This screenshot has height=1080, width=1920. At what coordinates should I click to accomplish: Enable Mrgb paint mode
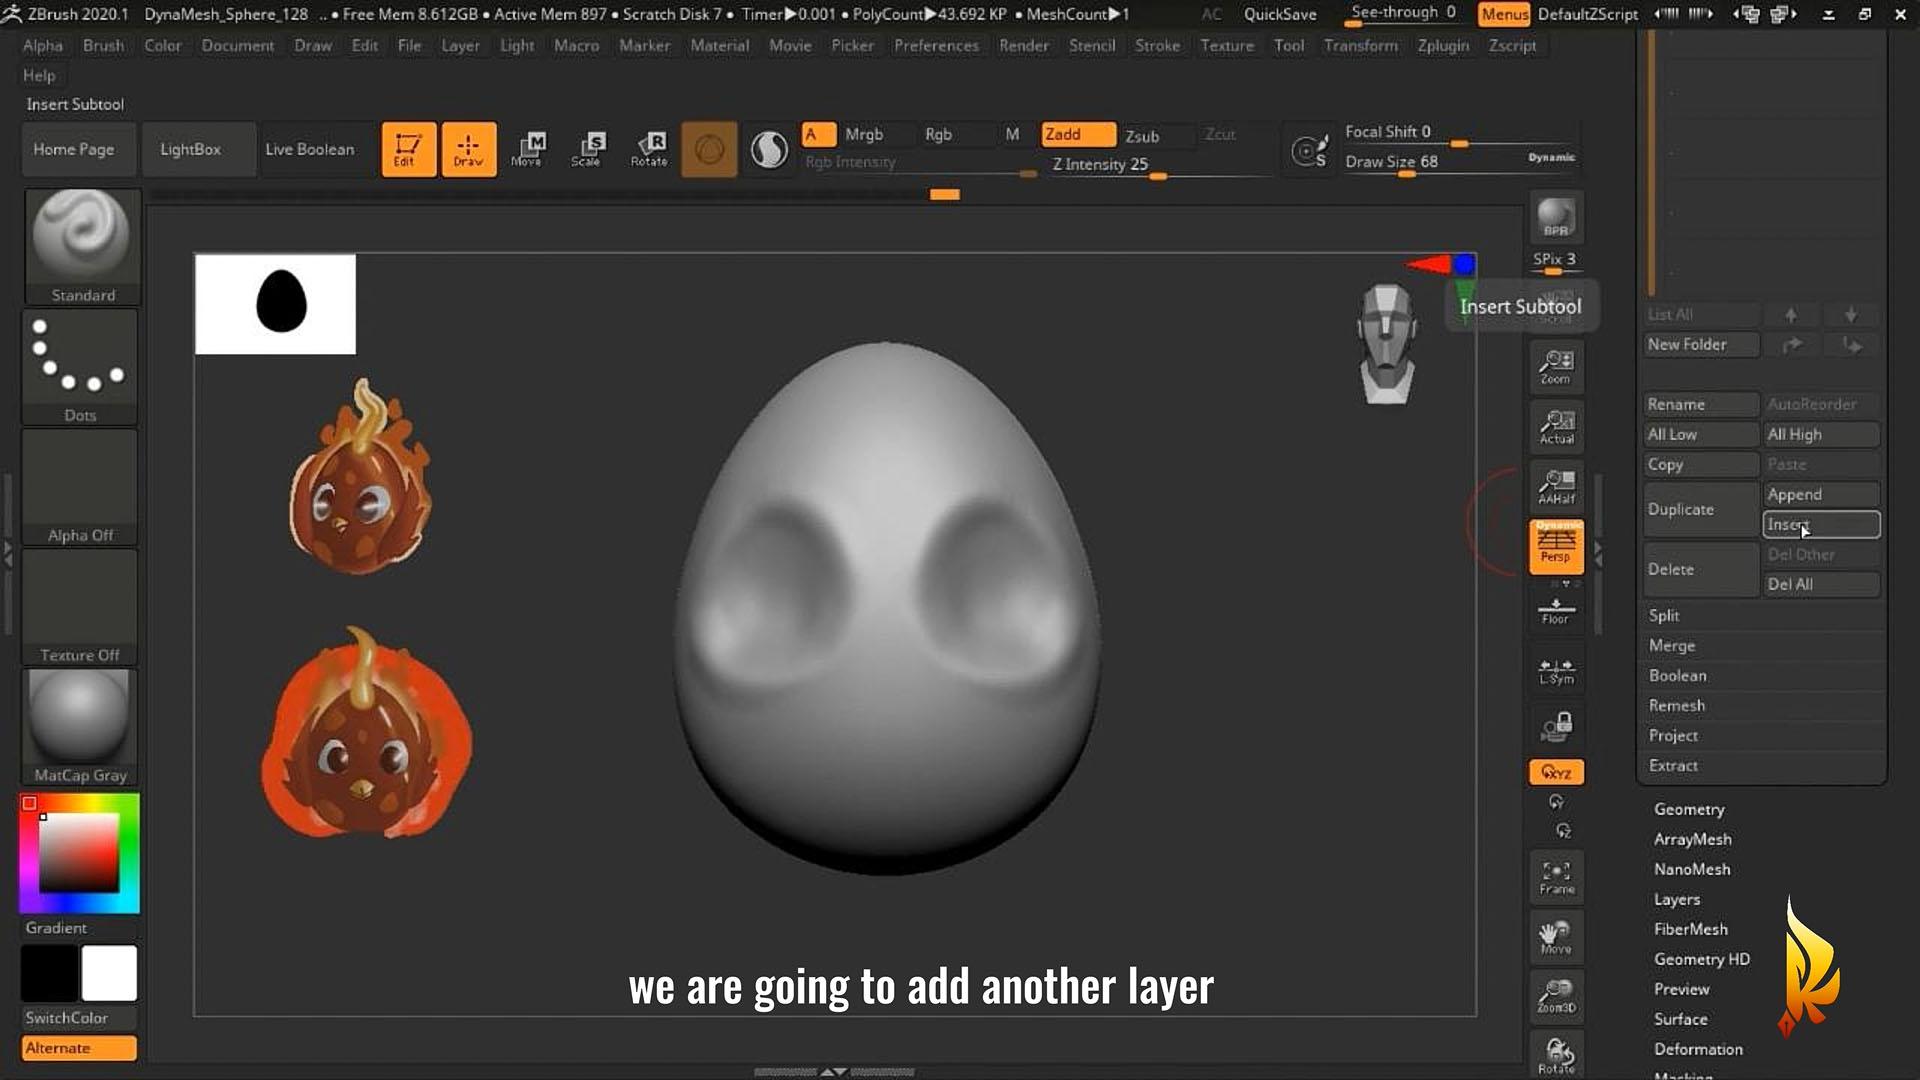pos(864,134)
